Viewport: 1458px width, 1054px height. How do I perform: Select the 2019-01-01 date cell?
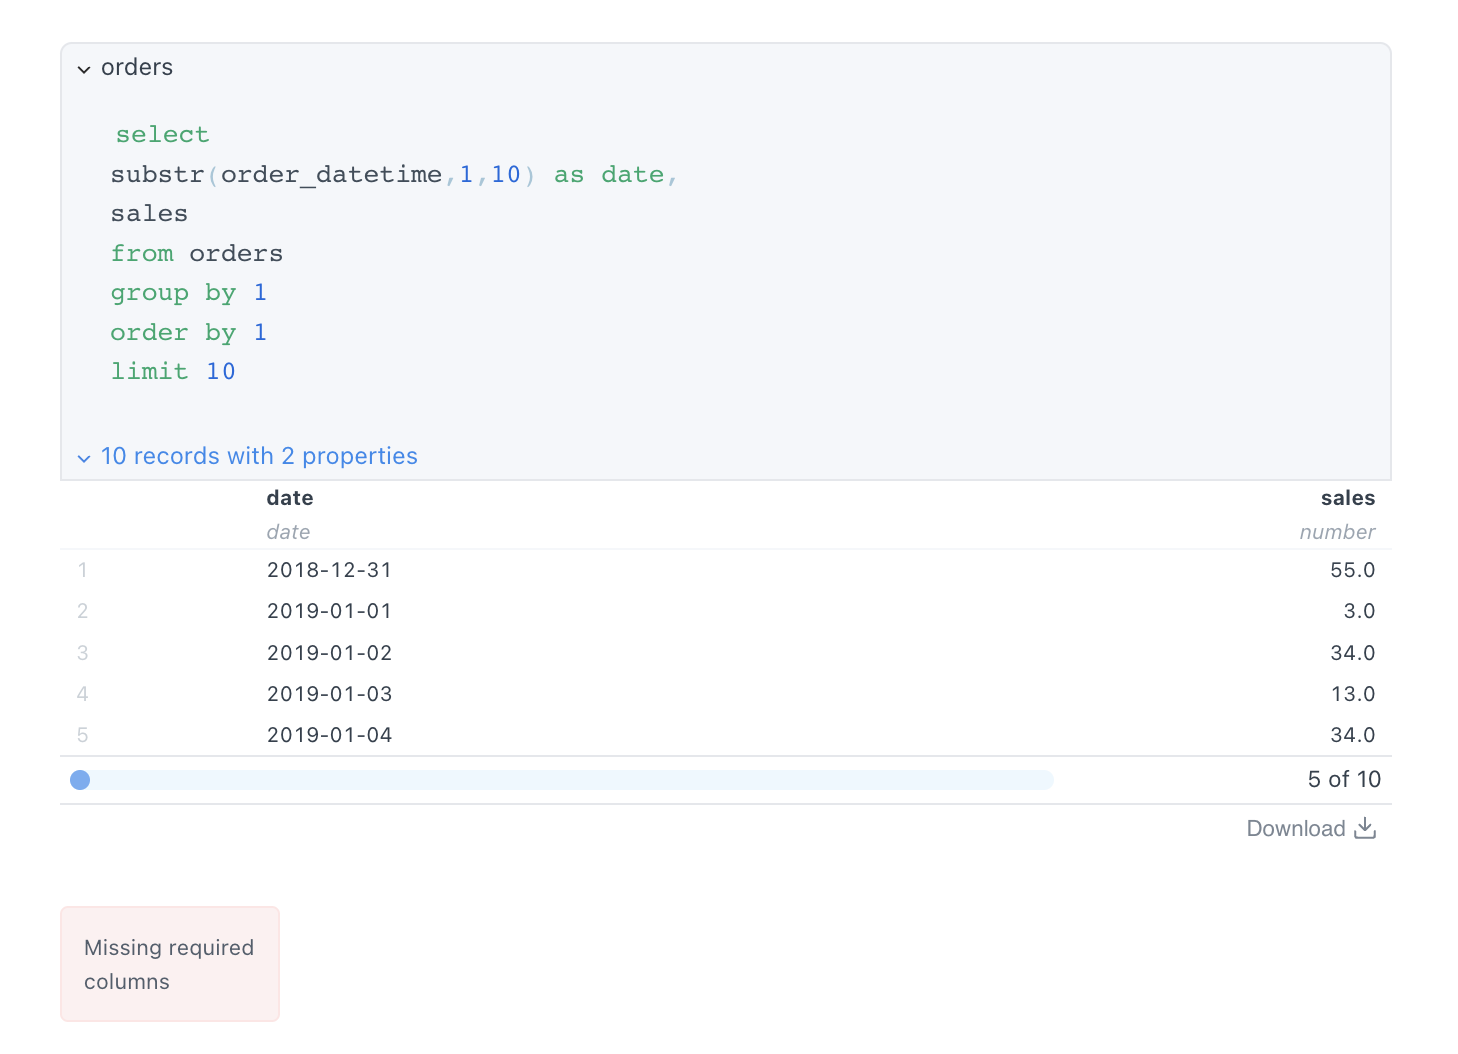(x=329, y=611)
